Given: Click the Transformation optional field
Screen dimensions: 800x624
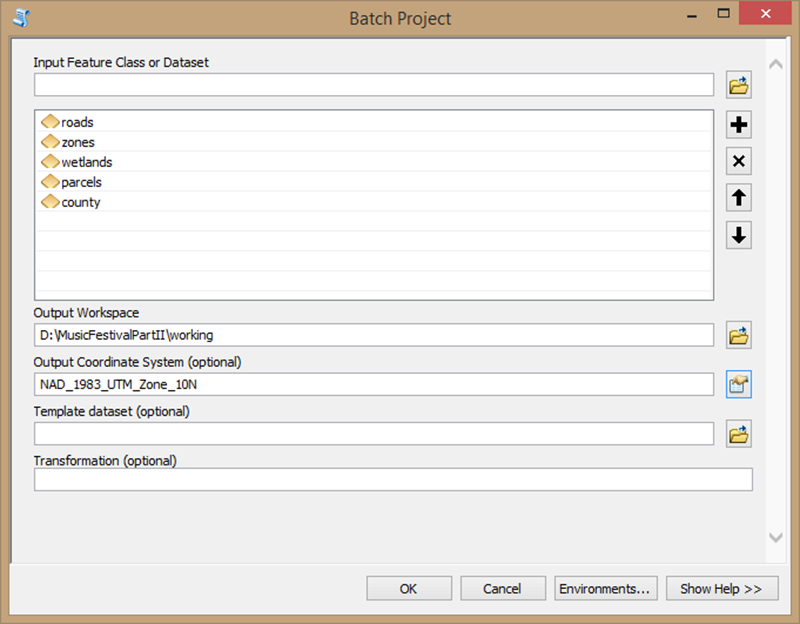Looking at the screenshot, I should 392,480.
